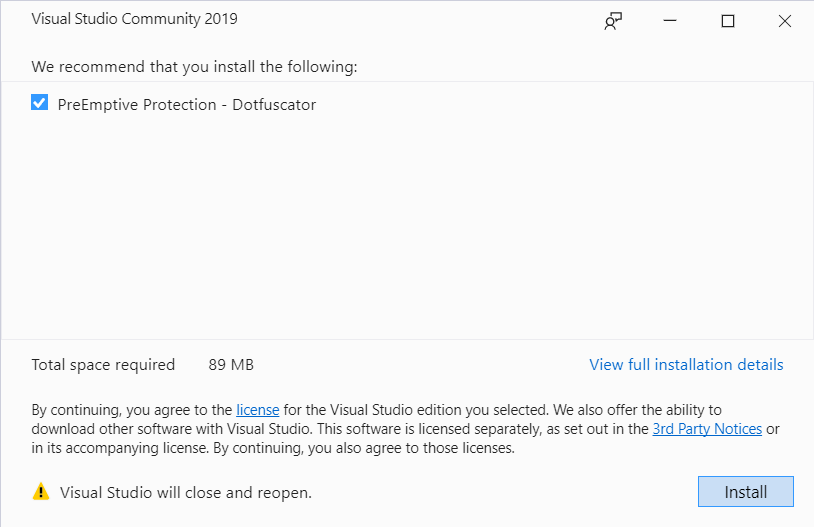Click the yellow warning triangle icon

pos(41,492)
